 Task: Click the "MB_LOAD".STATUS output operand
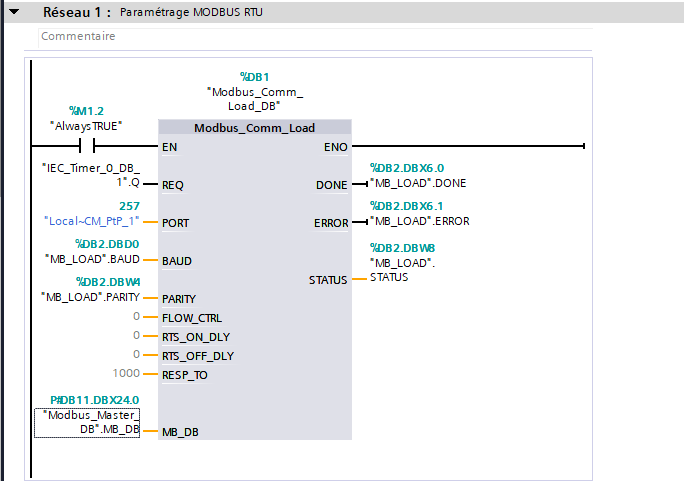click(x=404, y=268)
